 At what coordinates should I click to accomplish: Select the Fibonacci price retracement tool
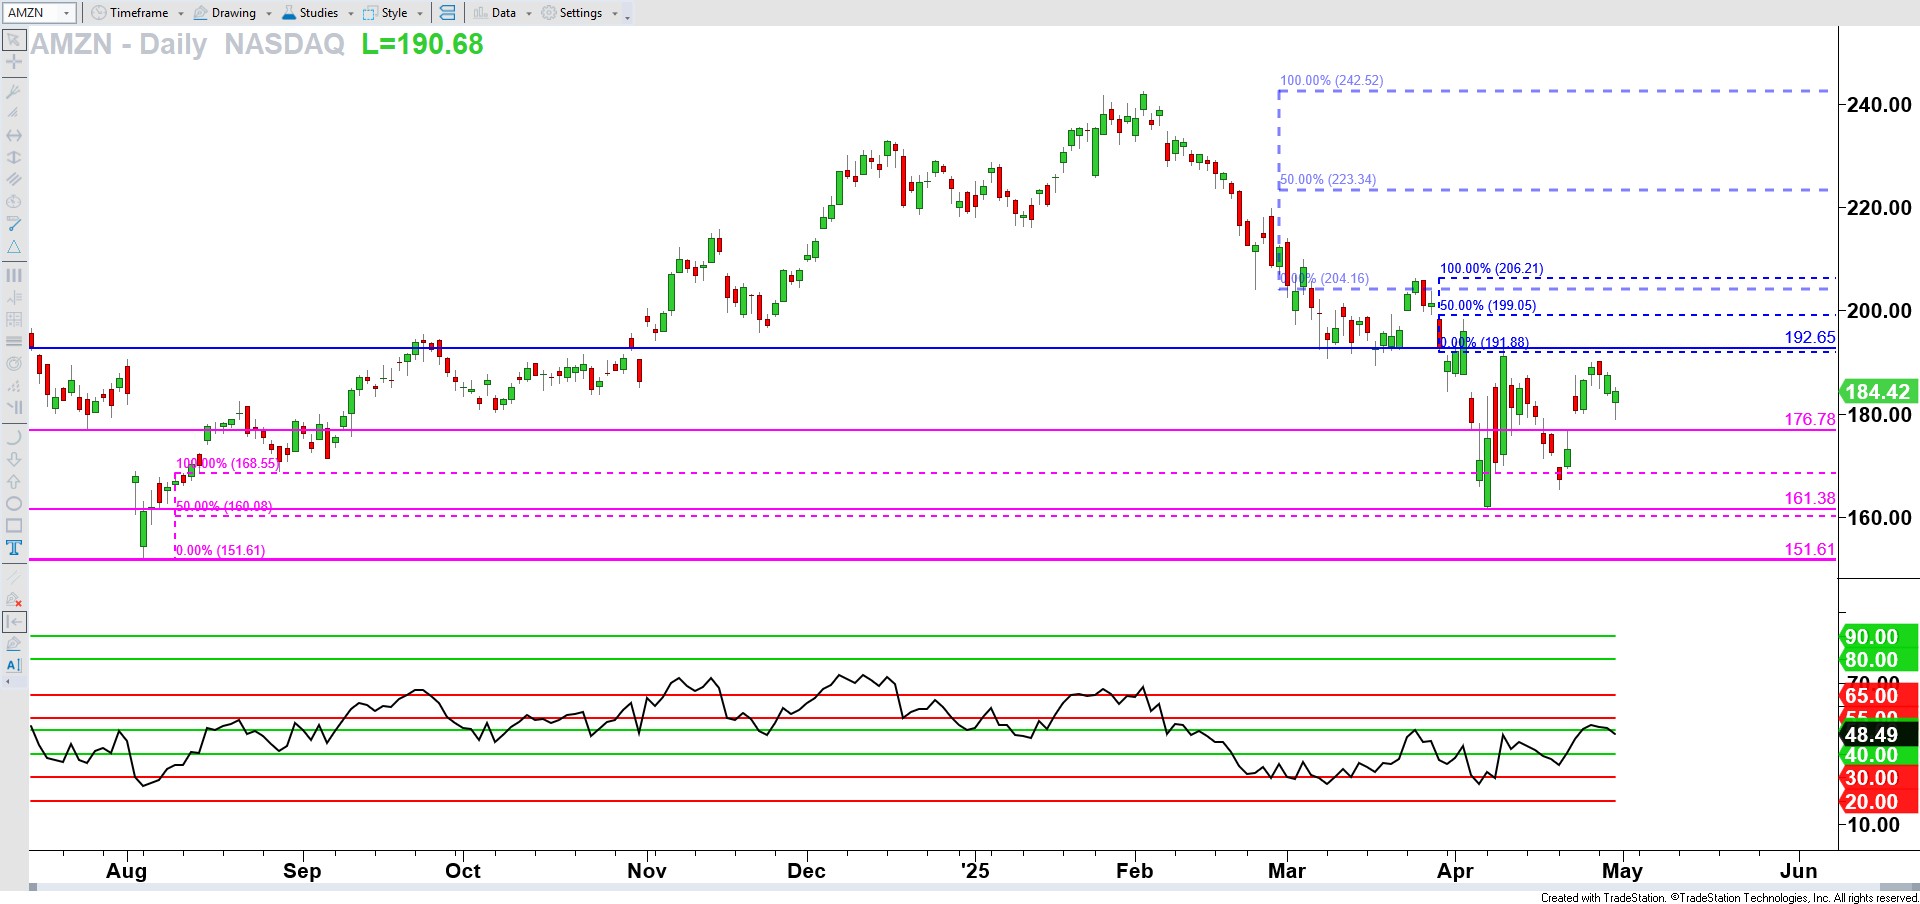coord(14,297)
